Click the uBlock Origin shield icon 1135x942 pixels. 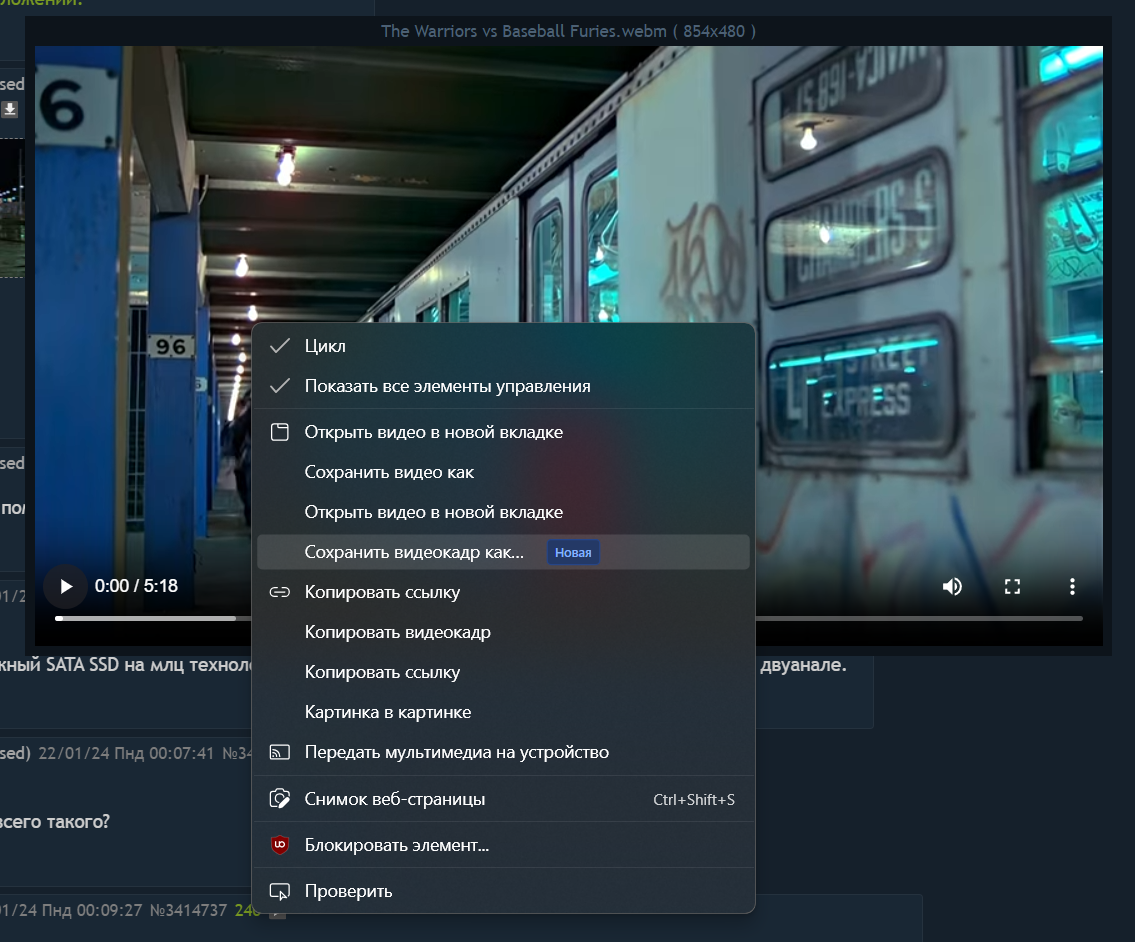[279, 844]
